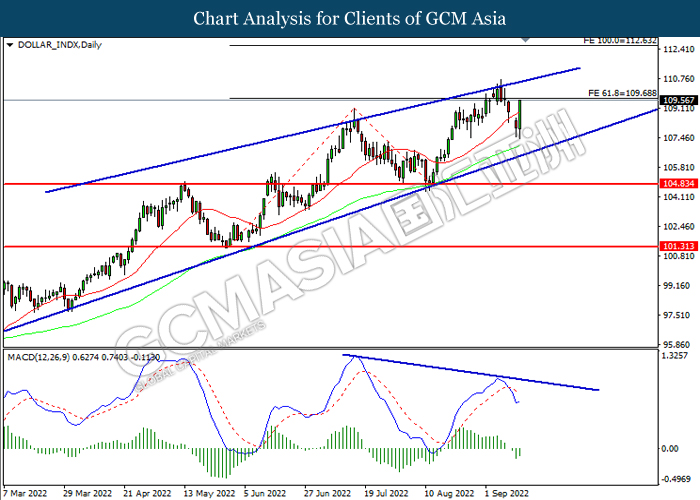Click the 95.860 price scale value
Screen dimensions: 700x500
coord(679,345)
